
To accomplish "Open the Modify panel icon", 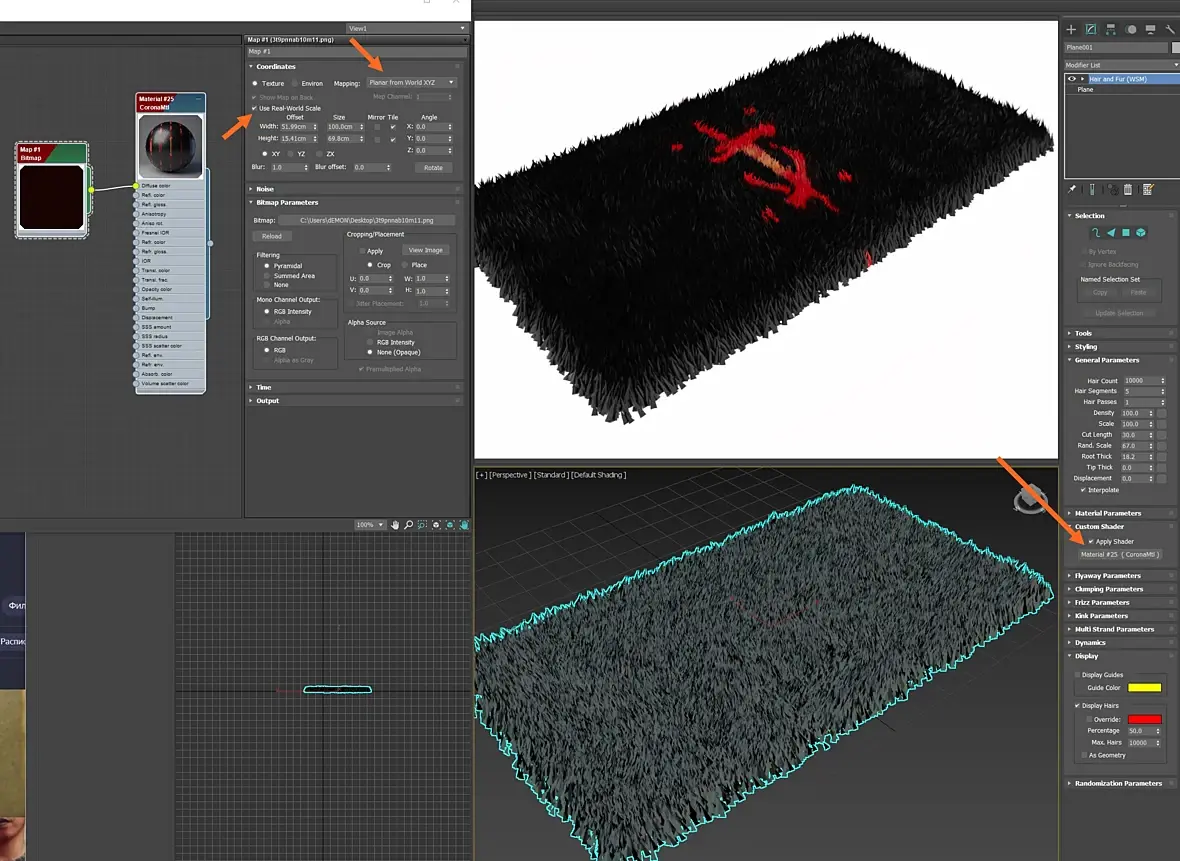I will pyautogui.click(x=1091, y=29).
